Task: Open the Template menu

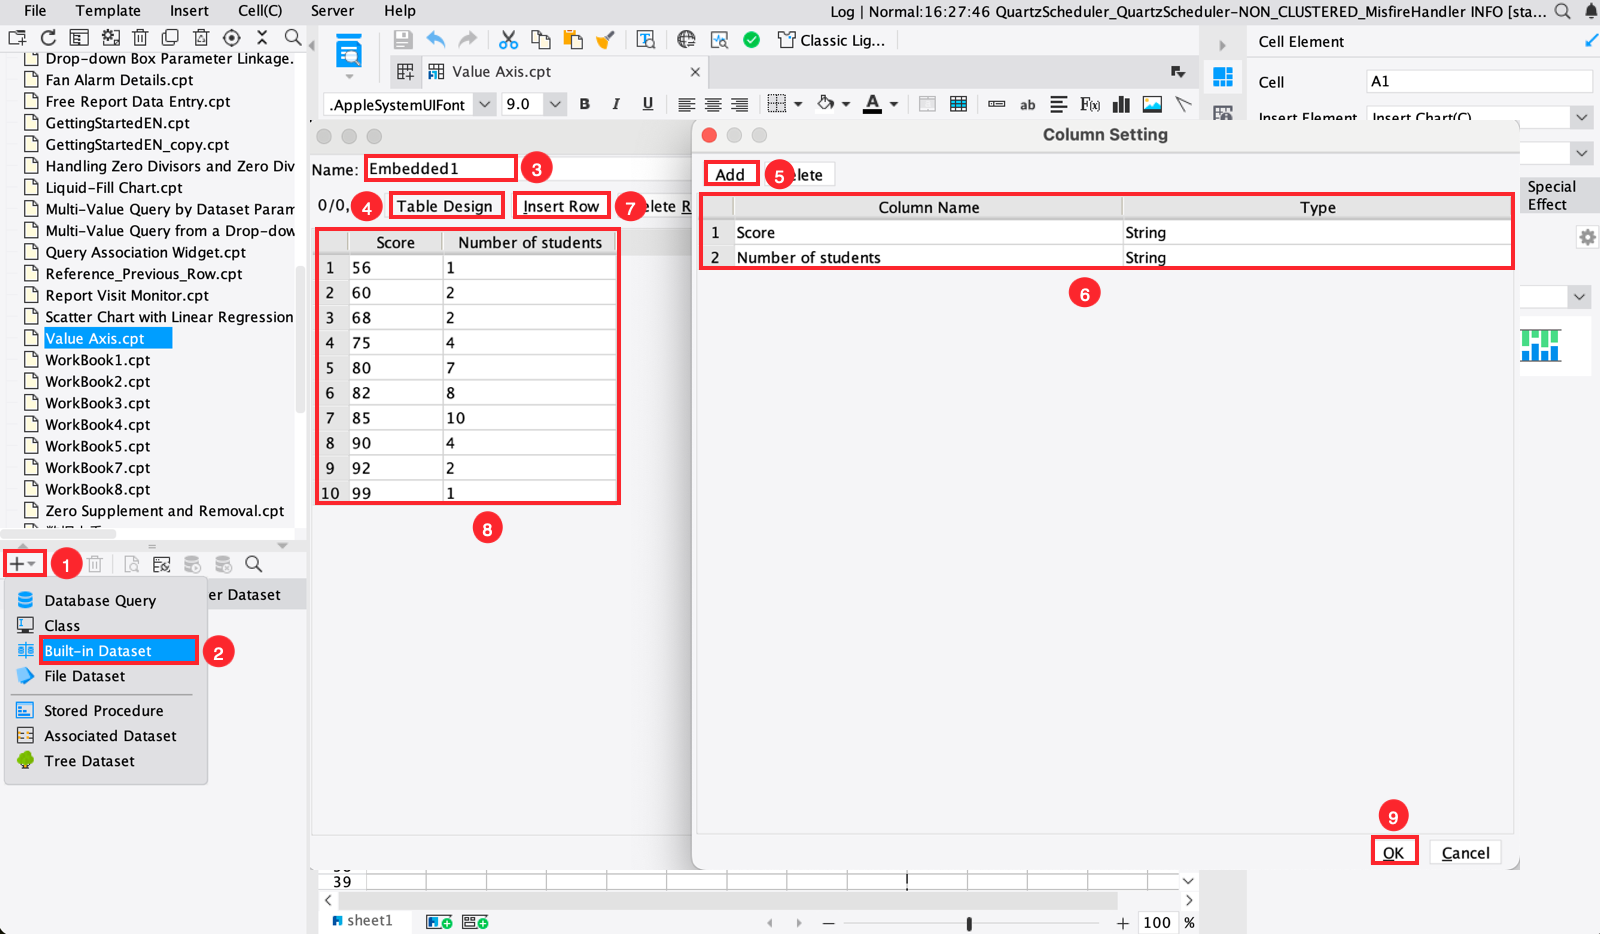Action: click(x=108, y=11)
